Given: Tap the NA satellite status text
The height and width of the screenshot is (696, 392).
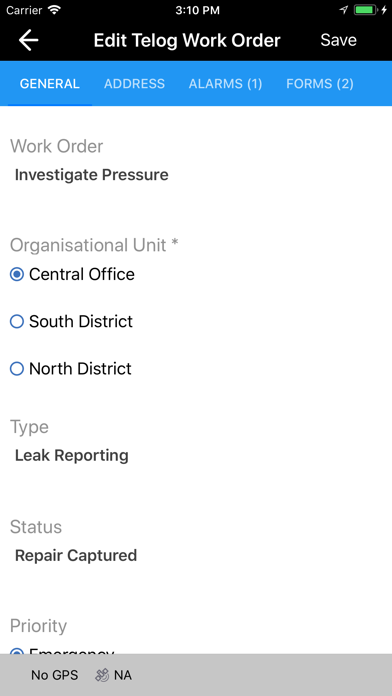Looking at the screenshot, I should [123, 675].
